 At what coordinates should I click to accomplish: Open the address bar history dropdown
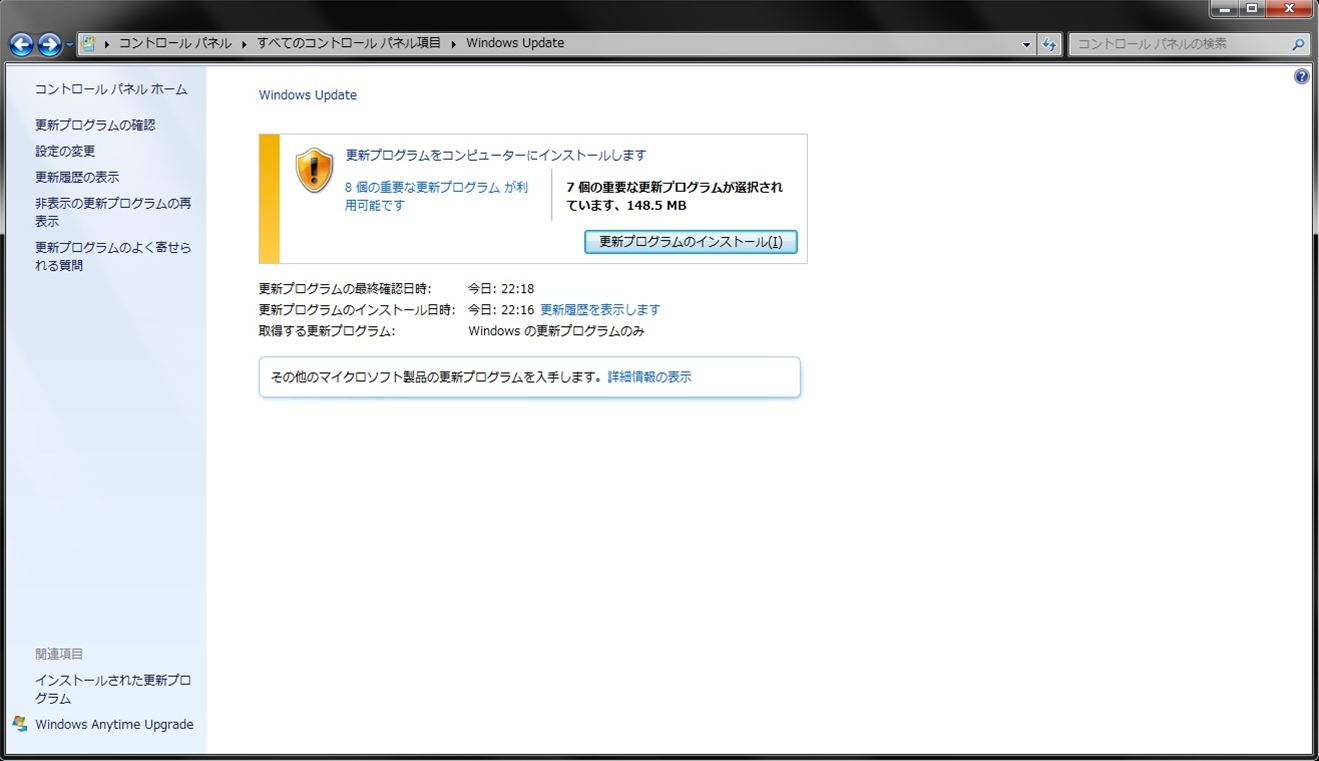1027,44
